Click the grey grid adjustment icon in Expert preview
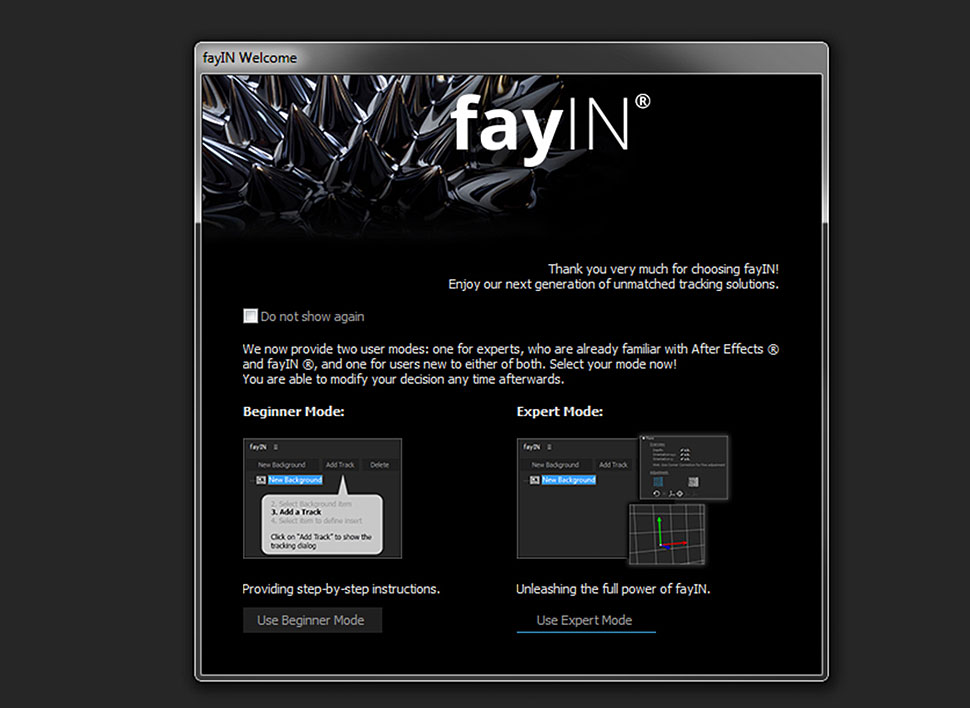 click(x=693, y=481)
